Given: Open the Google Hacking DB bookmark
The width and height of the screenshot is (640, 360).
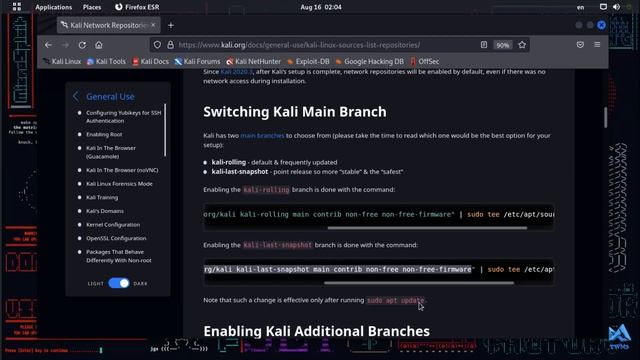Looking at the screenshot, I should pyautogui.click(x=369, y=62).
